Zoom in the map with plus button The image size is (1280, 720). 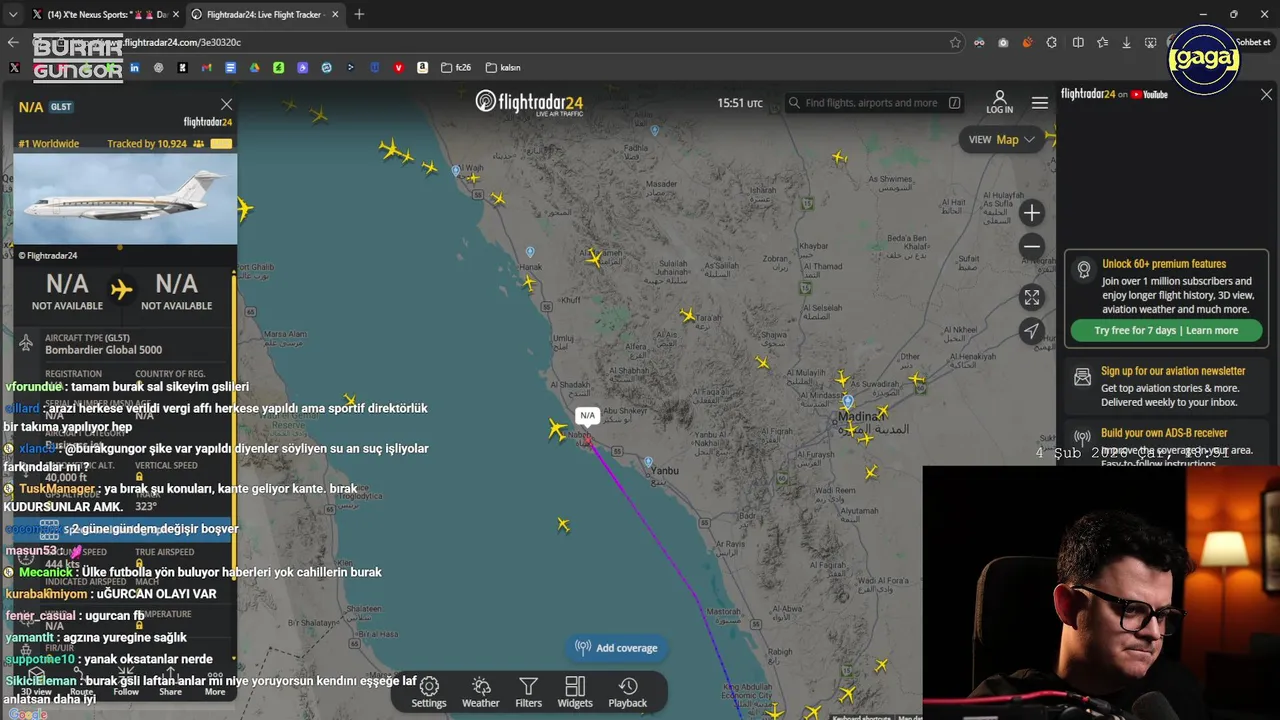tap(1032, 213)
